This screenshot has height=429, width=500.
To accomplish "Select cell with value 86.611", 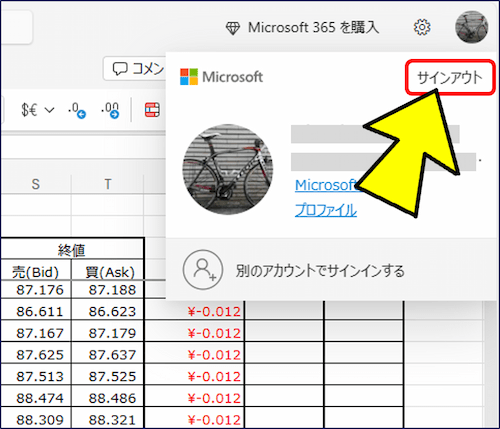I will pyautogui.click(x=36, y=310).
